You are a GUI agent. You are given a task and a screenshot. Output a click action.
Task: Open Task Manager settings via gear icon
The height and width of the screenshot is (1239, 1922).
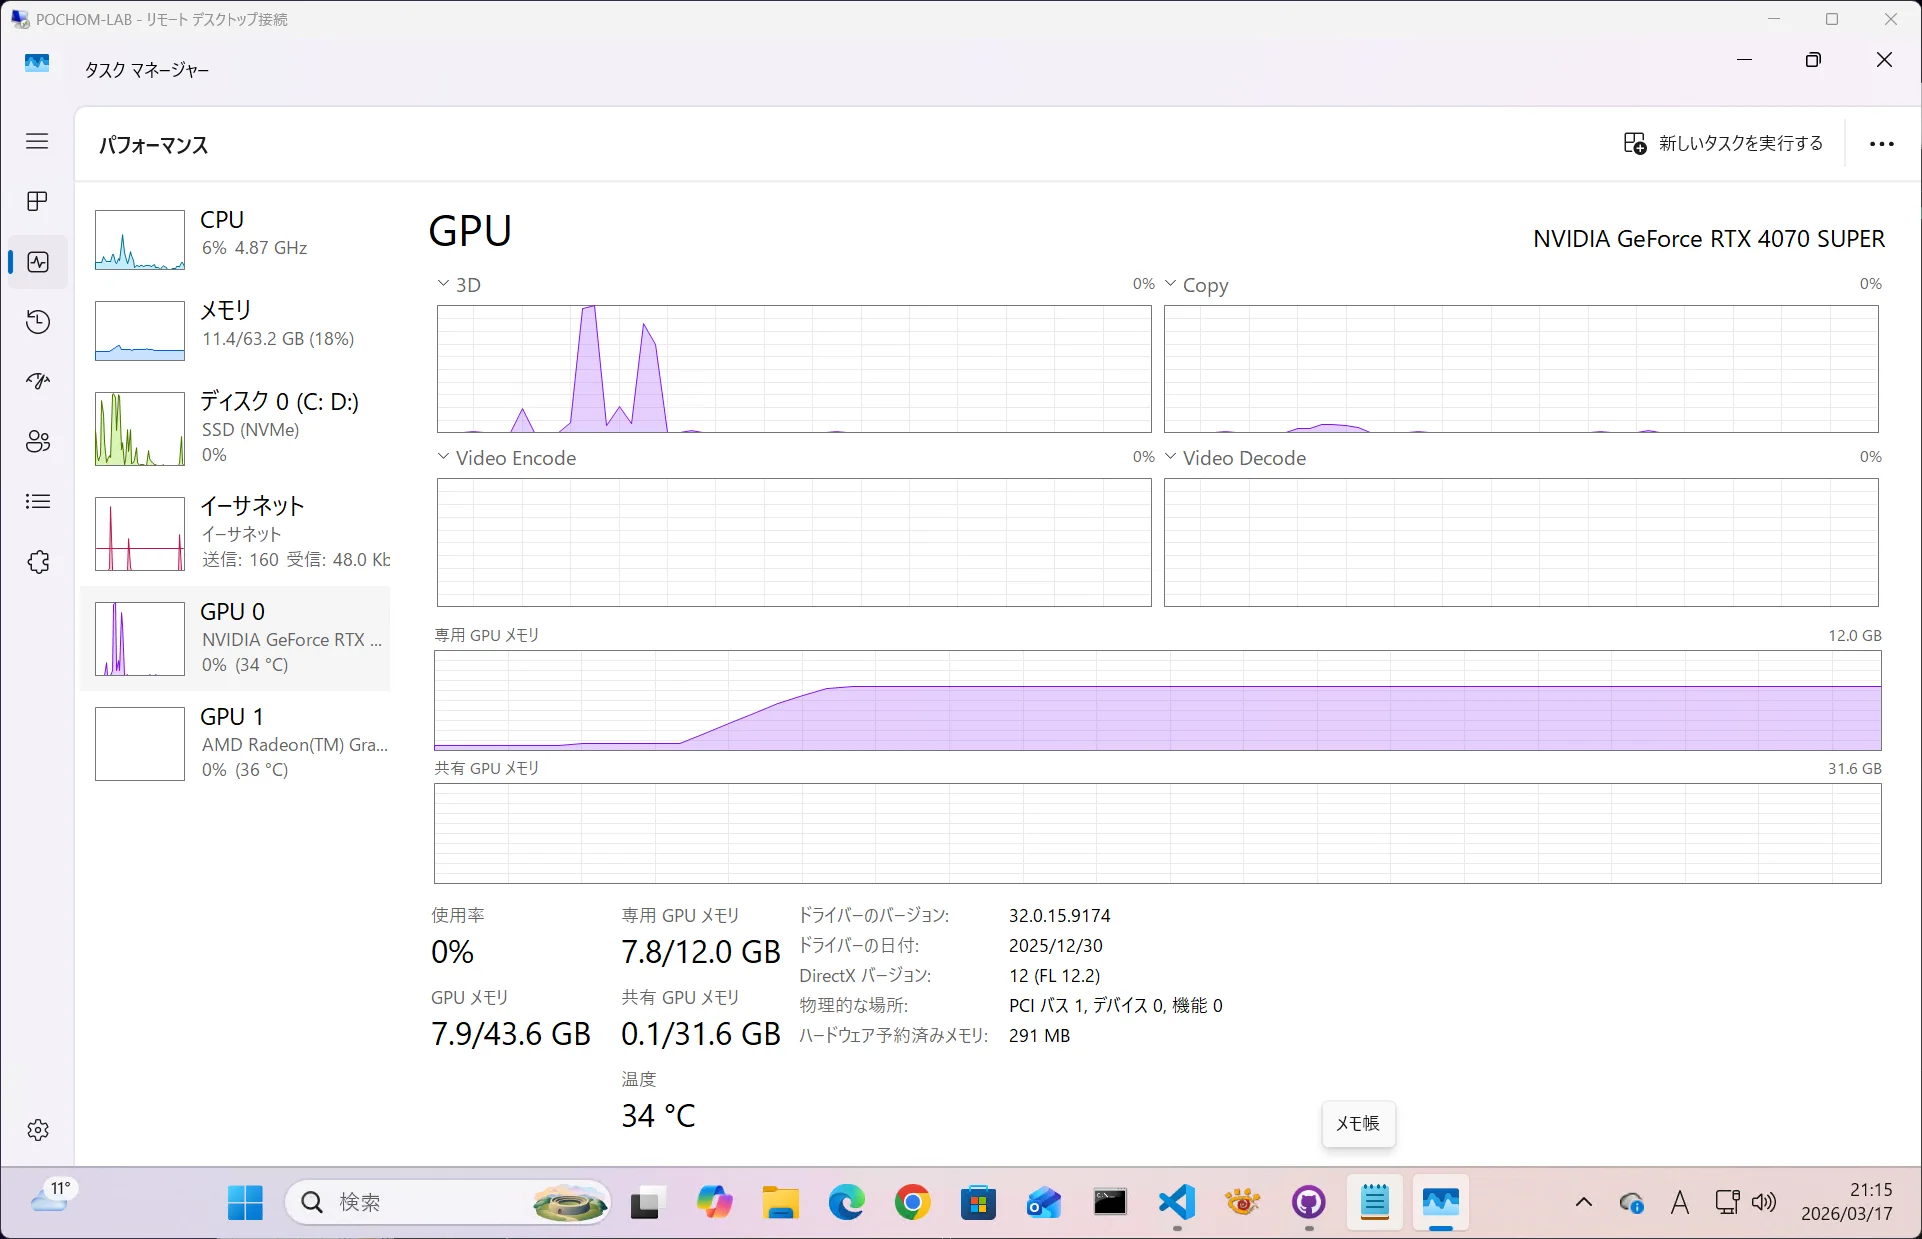click(x=37, y=1130)
